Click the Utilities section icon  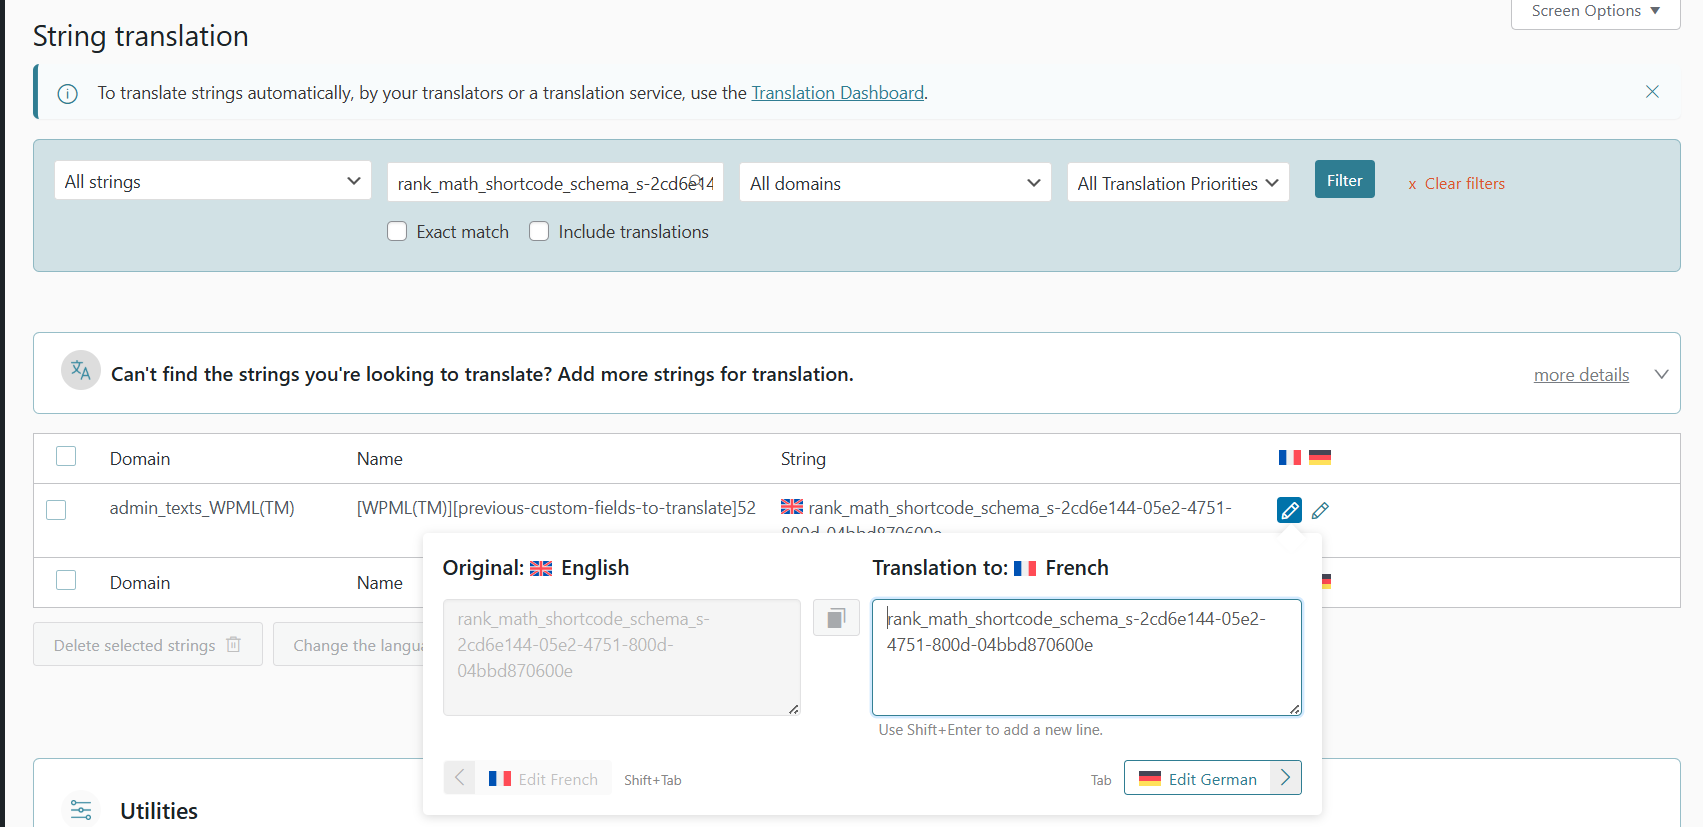pos(81,809)
